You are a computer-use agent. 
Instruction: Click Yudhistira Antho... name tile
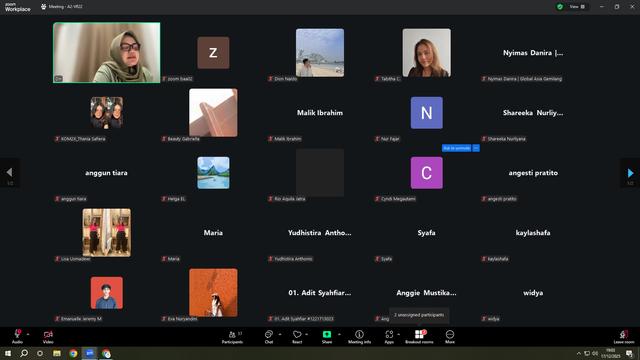(x=320, y=233)
